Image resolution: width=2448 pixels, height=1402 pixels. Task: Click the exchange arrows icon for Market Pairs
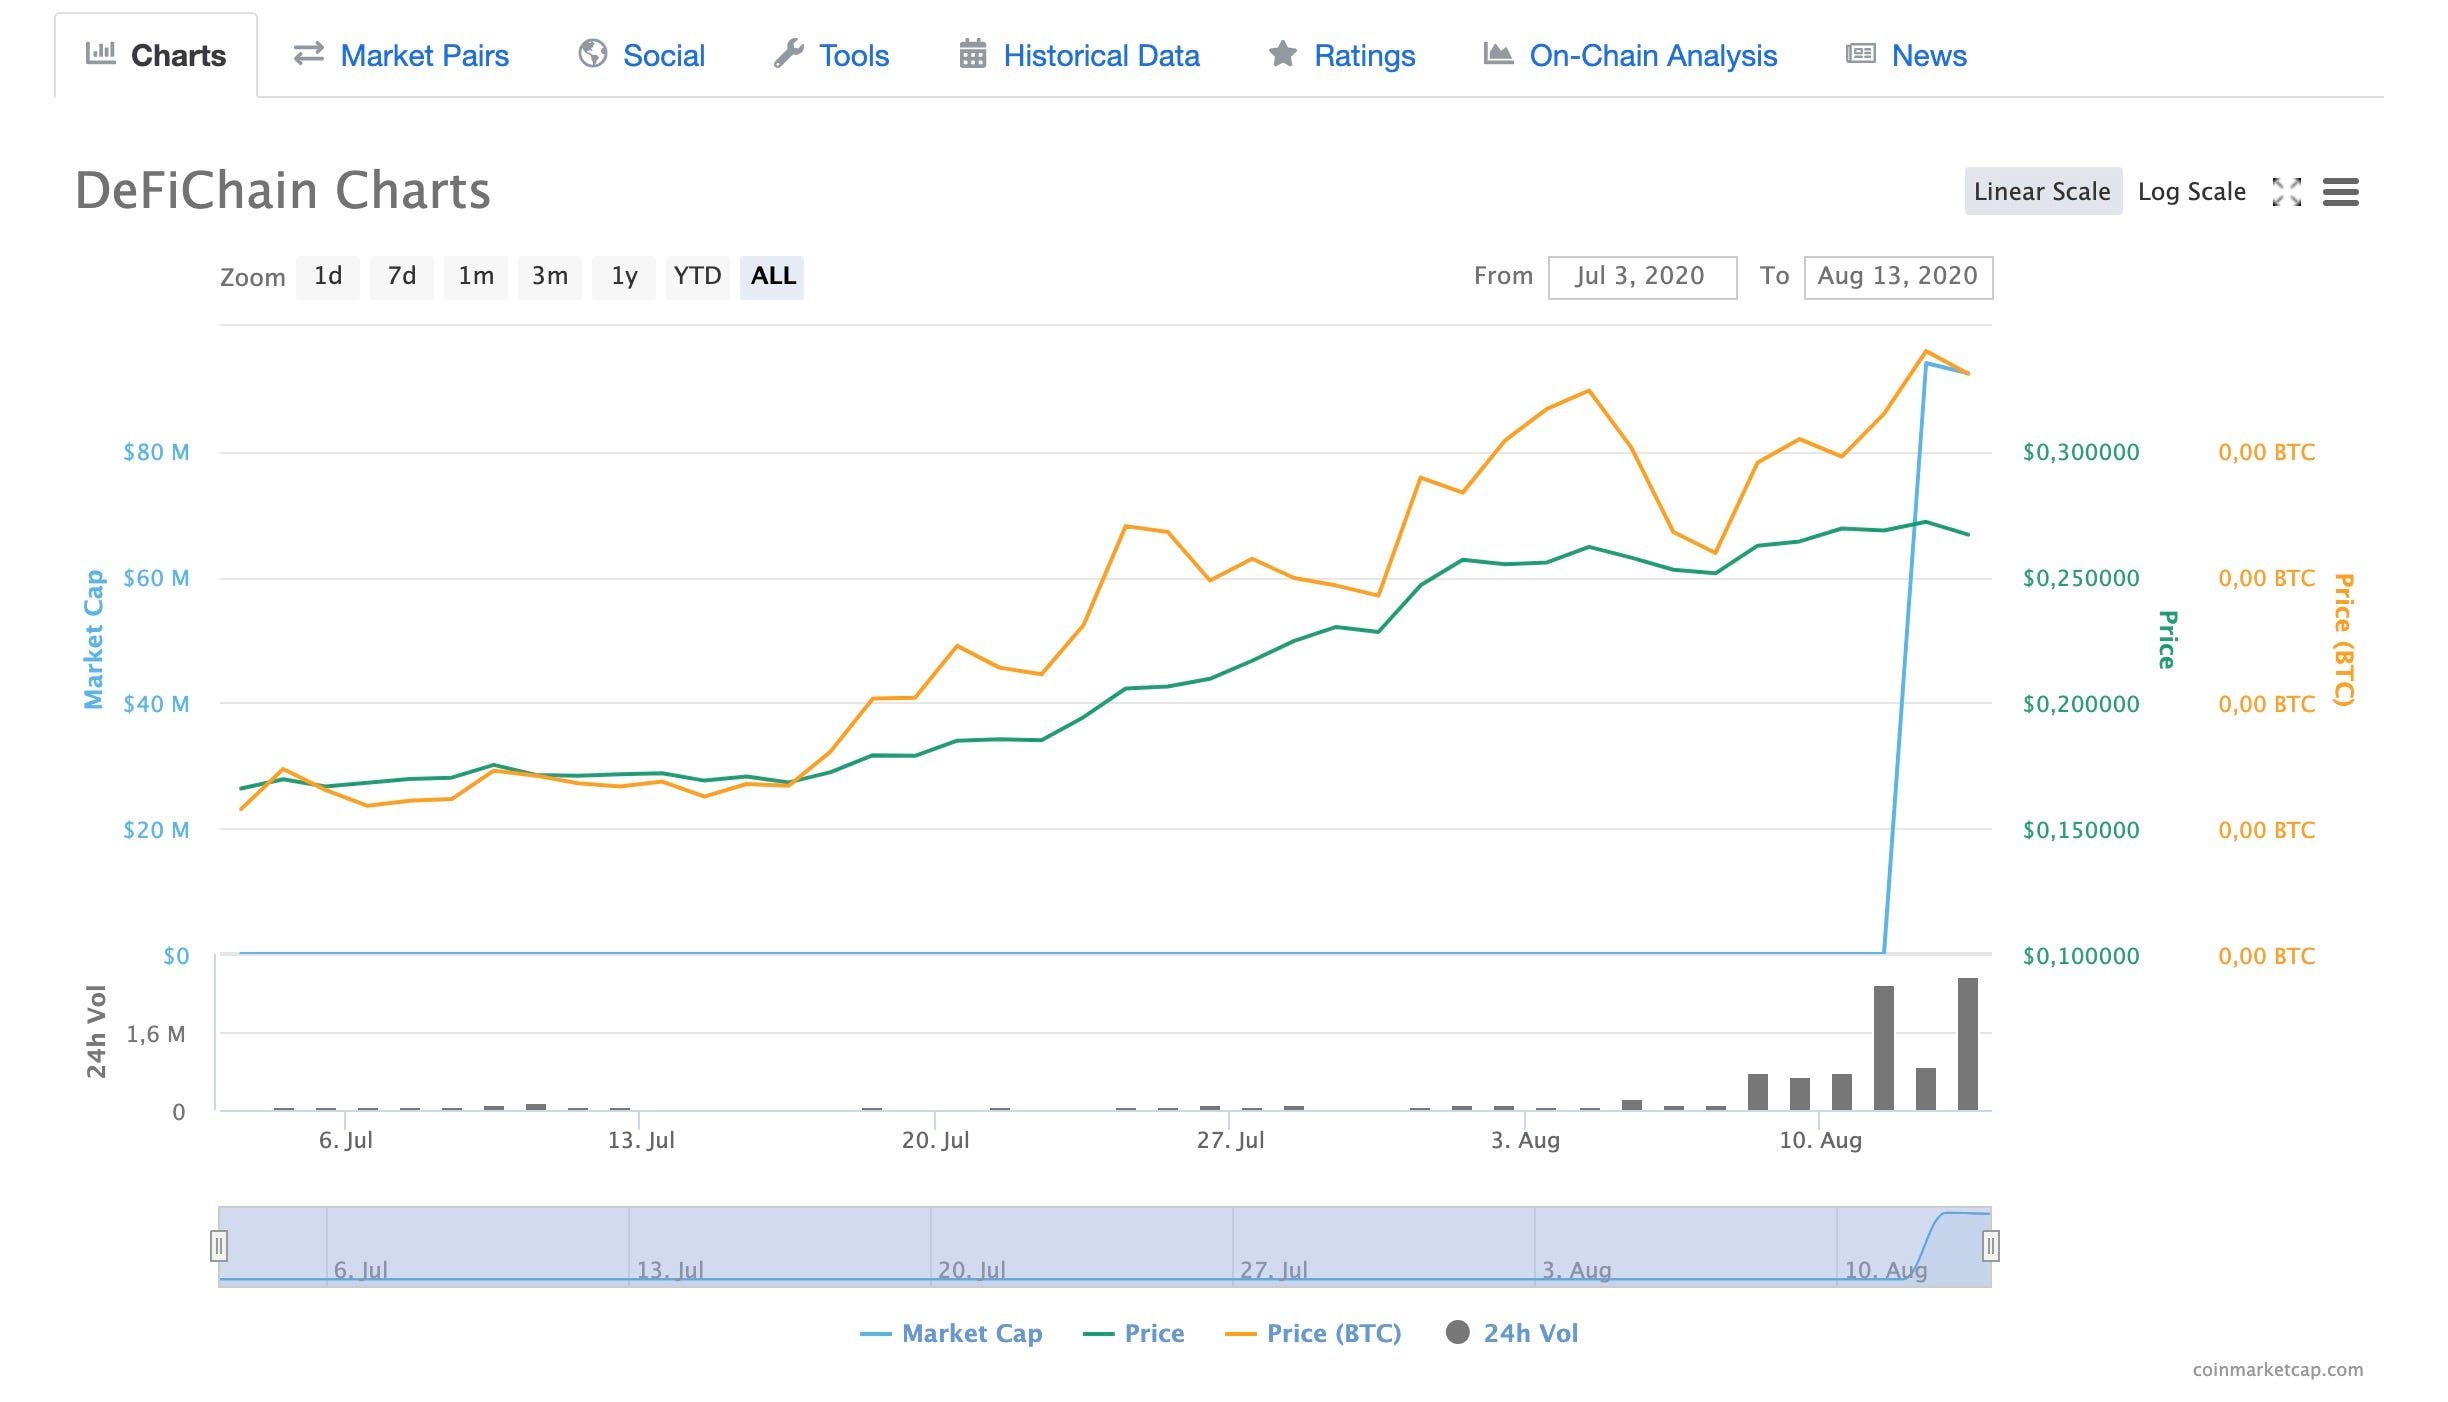tap(308, 53)
